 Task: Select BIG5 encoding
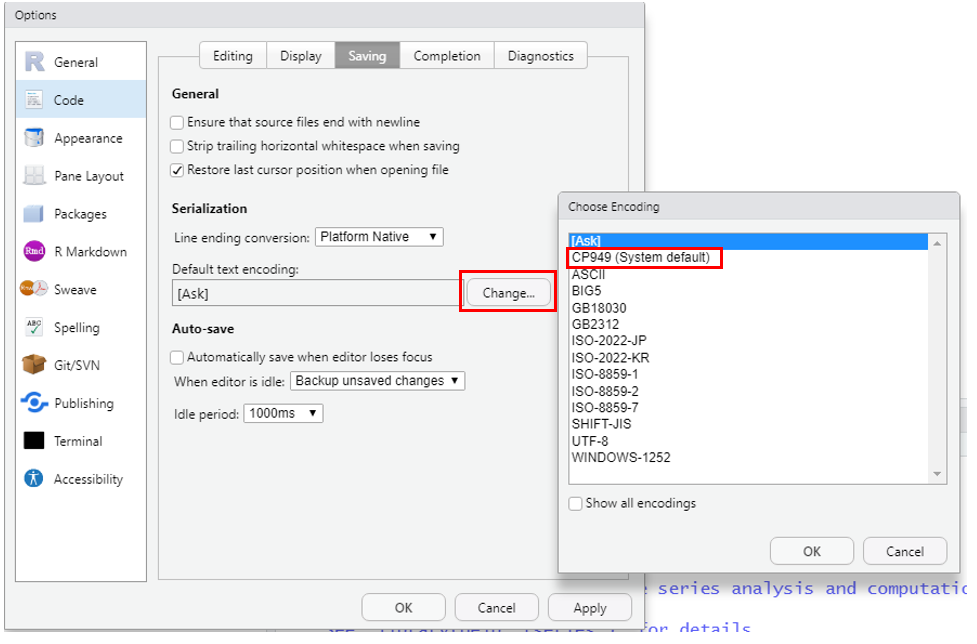click(x=748, y=291)
